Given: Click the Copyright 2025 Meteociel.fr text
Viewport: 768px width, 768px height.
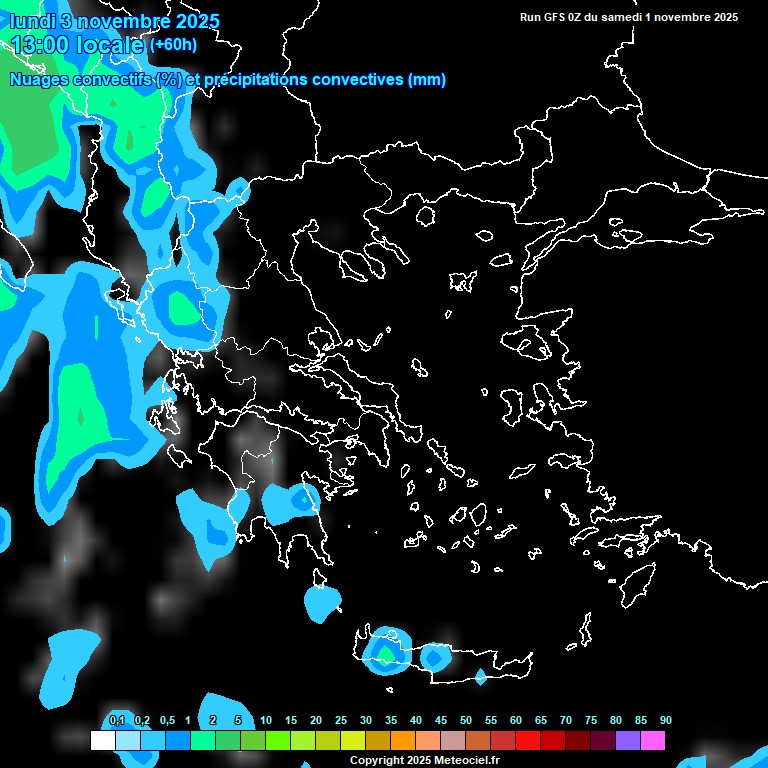Looking at the screenshot, I should pos(424,760).
